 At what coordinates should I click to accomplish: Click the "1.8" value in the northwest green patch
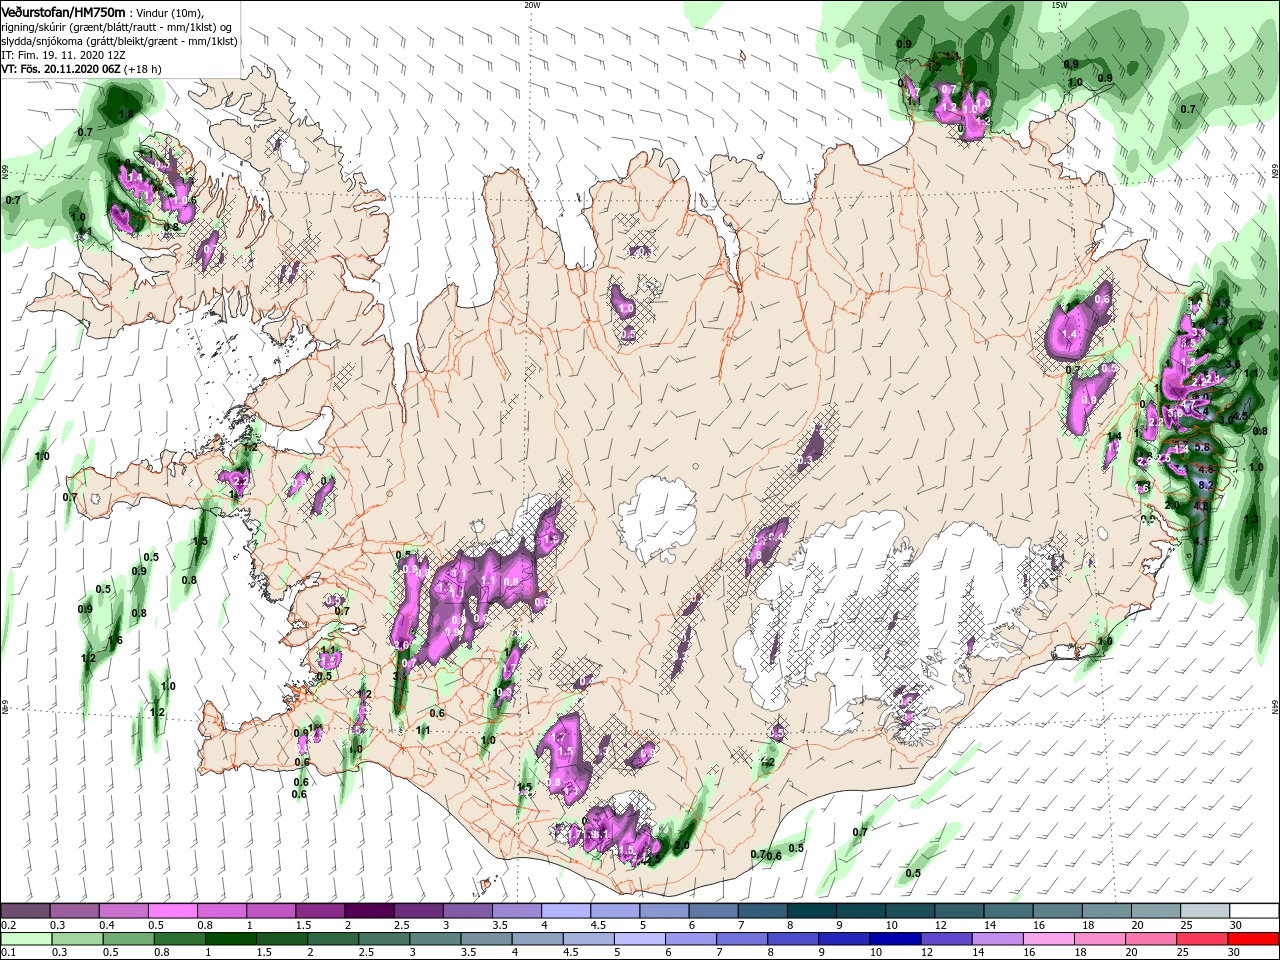coord(125,115)
